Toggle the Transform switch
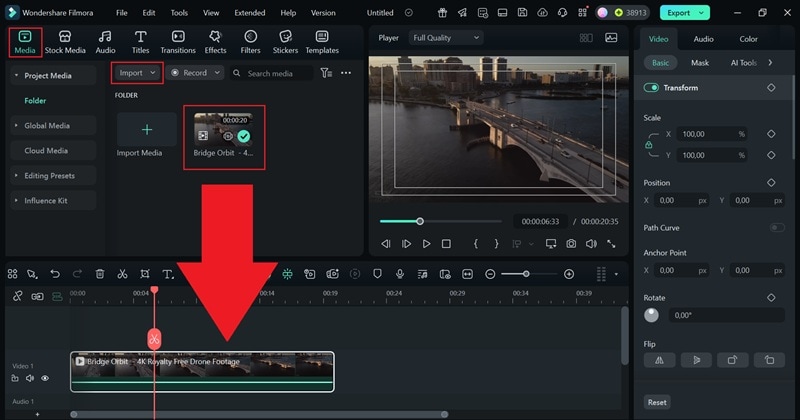This screenshot has width=800, height=420. [x=651, y=88]
